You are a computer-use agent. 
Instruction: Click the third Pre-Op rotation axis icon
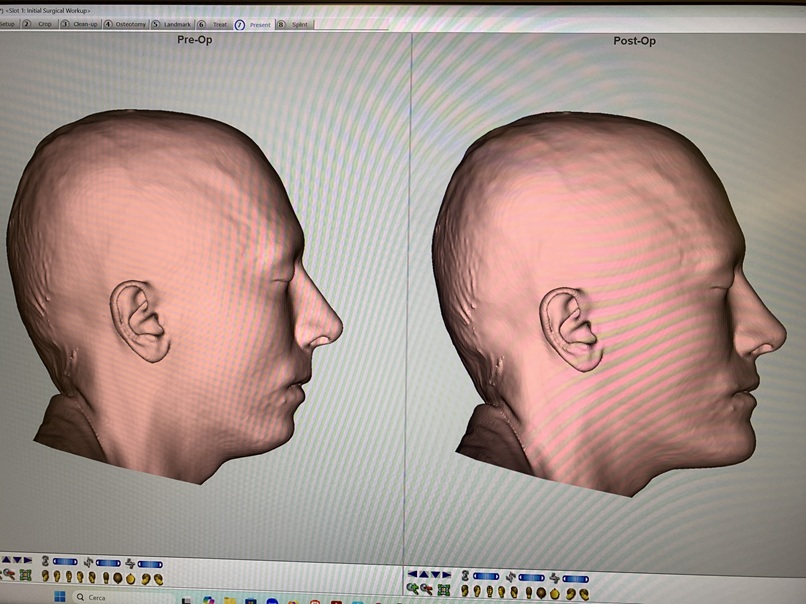pyautogui.click(x=130, y=563)
